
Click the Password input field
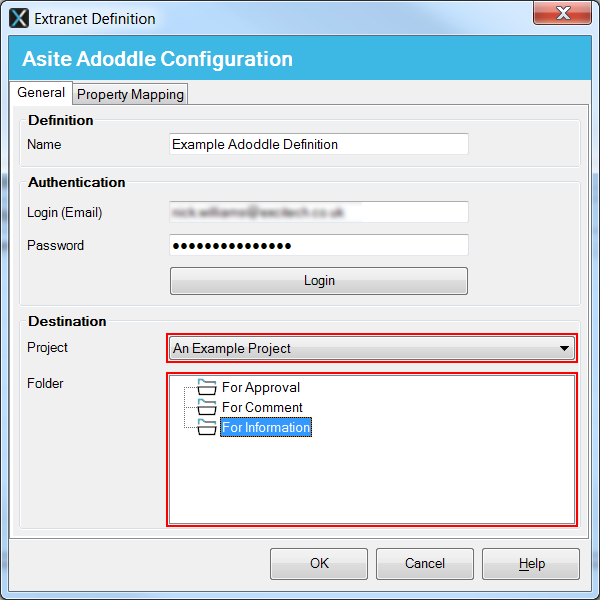click(319, 246)
